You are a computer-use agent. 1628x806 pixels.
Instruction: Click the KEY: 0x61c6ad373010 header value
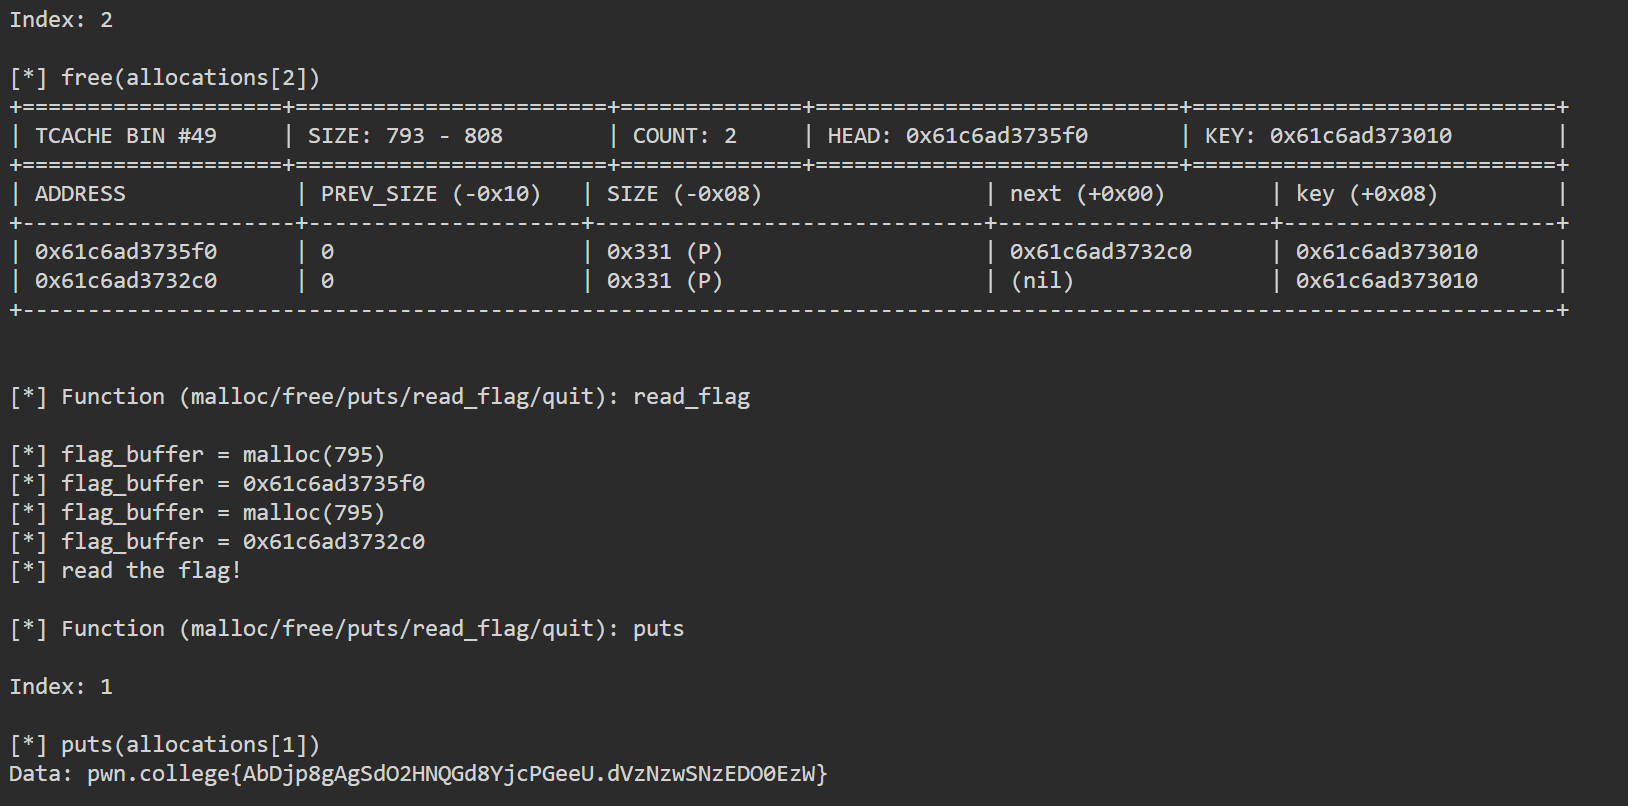[x=1328, y=136]
